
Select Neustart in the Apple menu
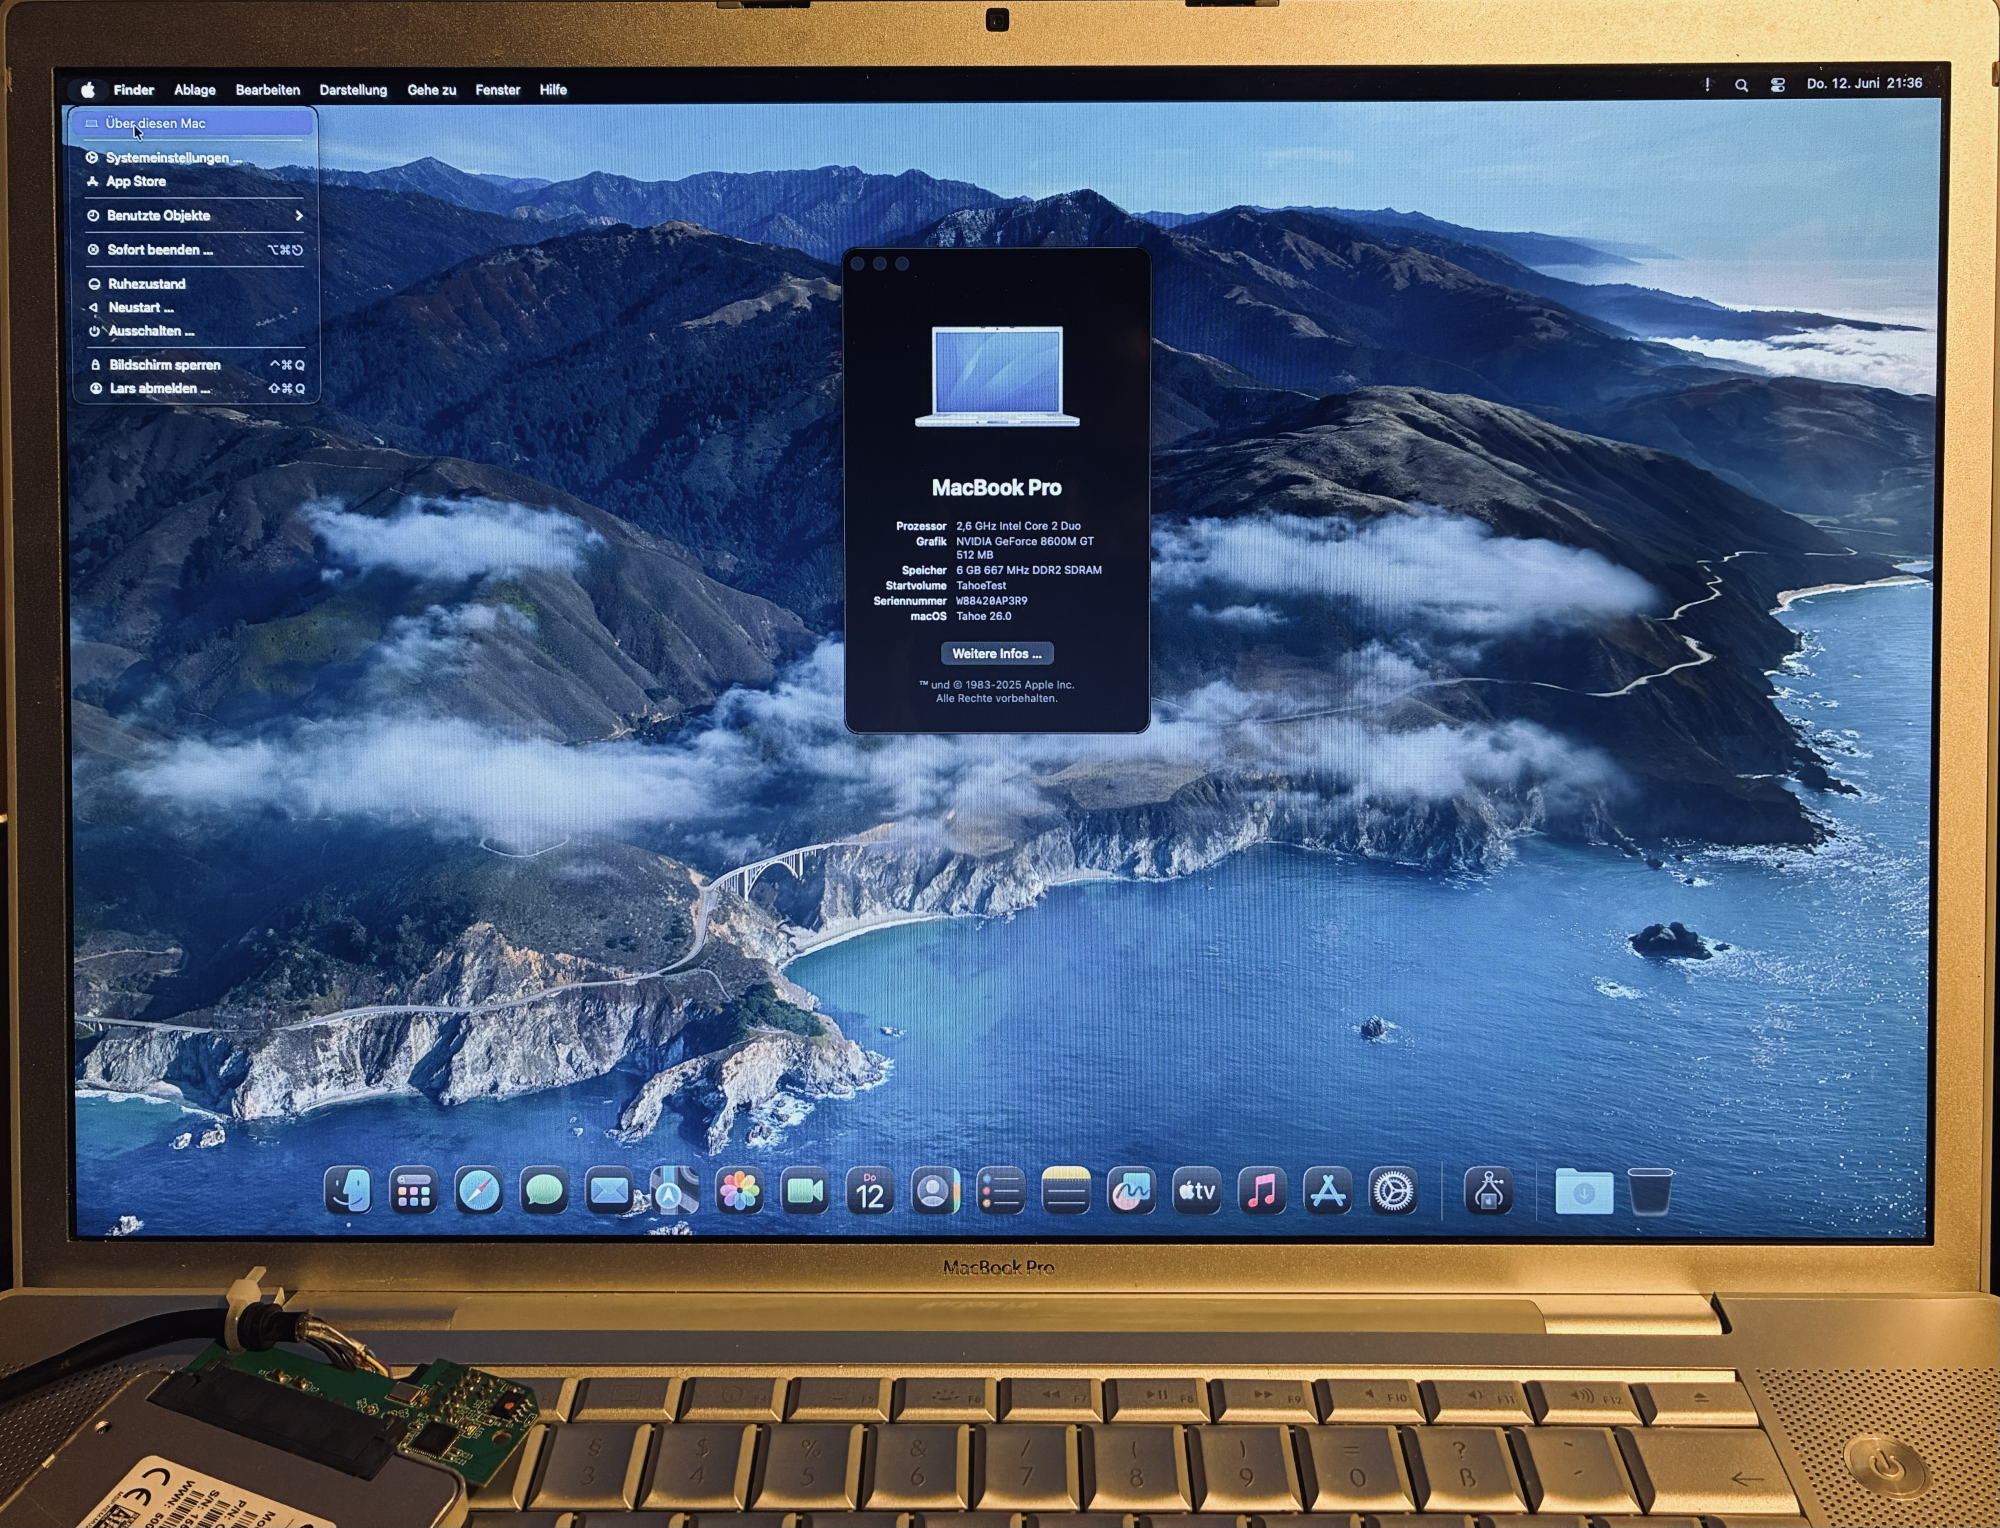[x=140, y=308]
